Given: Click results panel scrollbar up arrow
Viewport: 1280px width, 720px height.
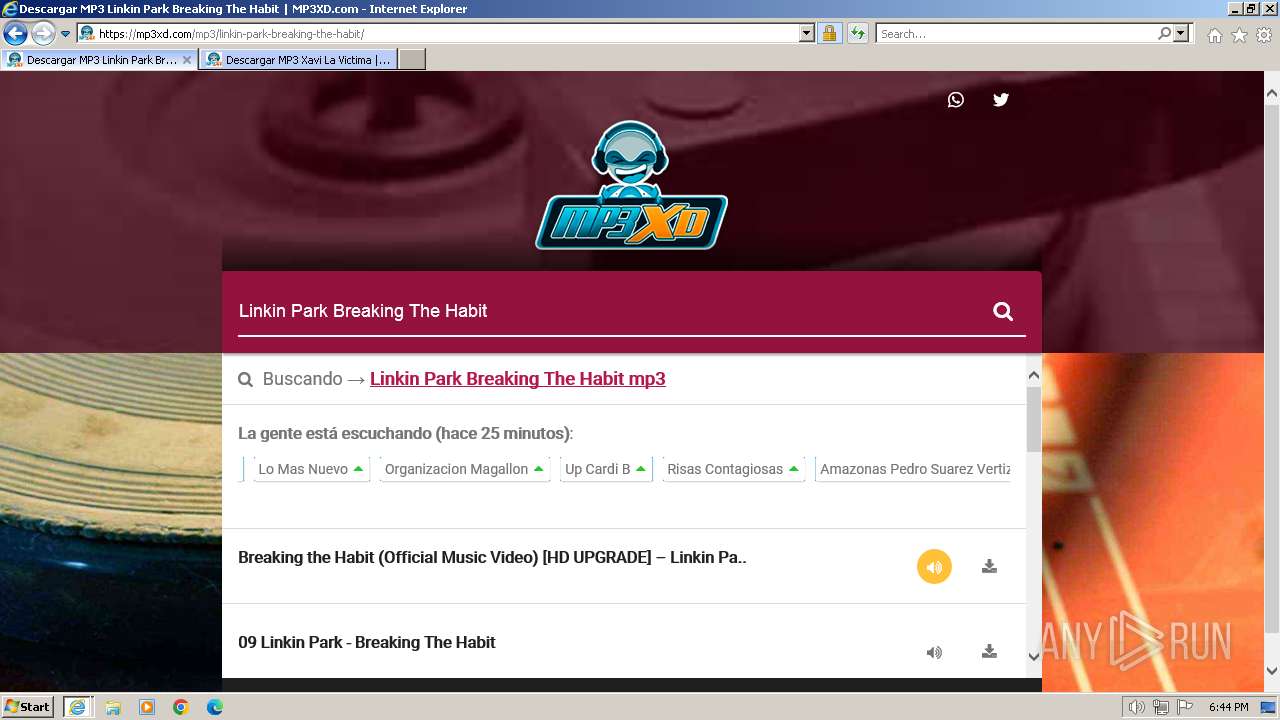Looking at the screenshot, I should (x=1034, y=376).
